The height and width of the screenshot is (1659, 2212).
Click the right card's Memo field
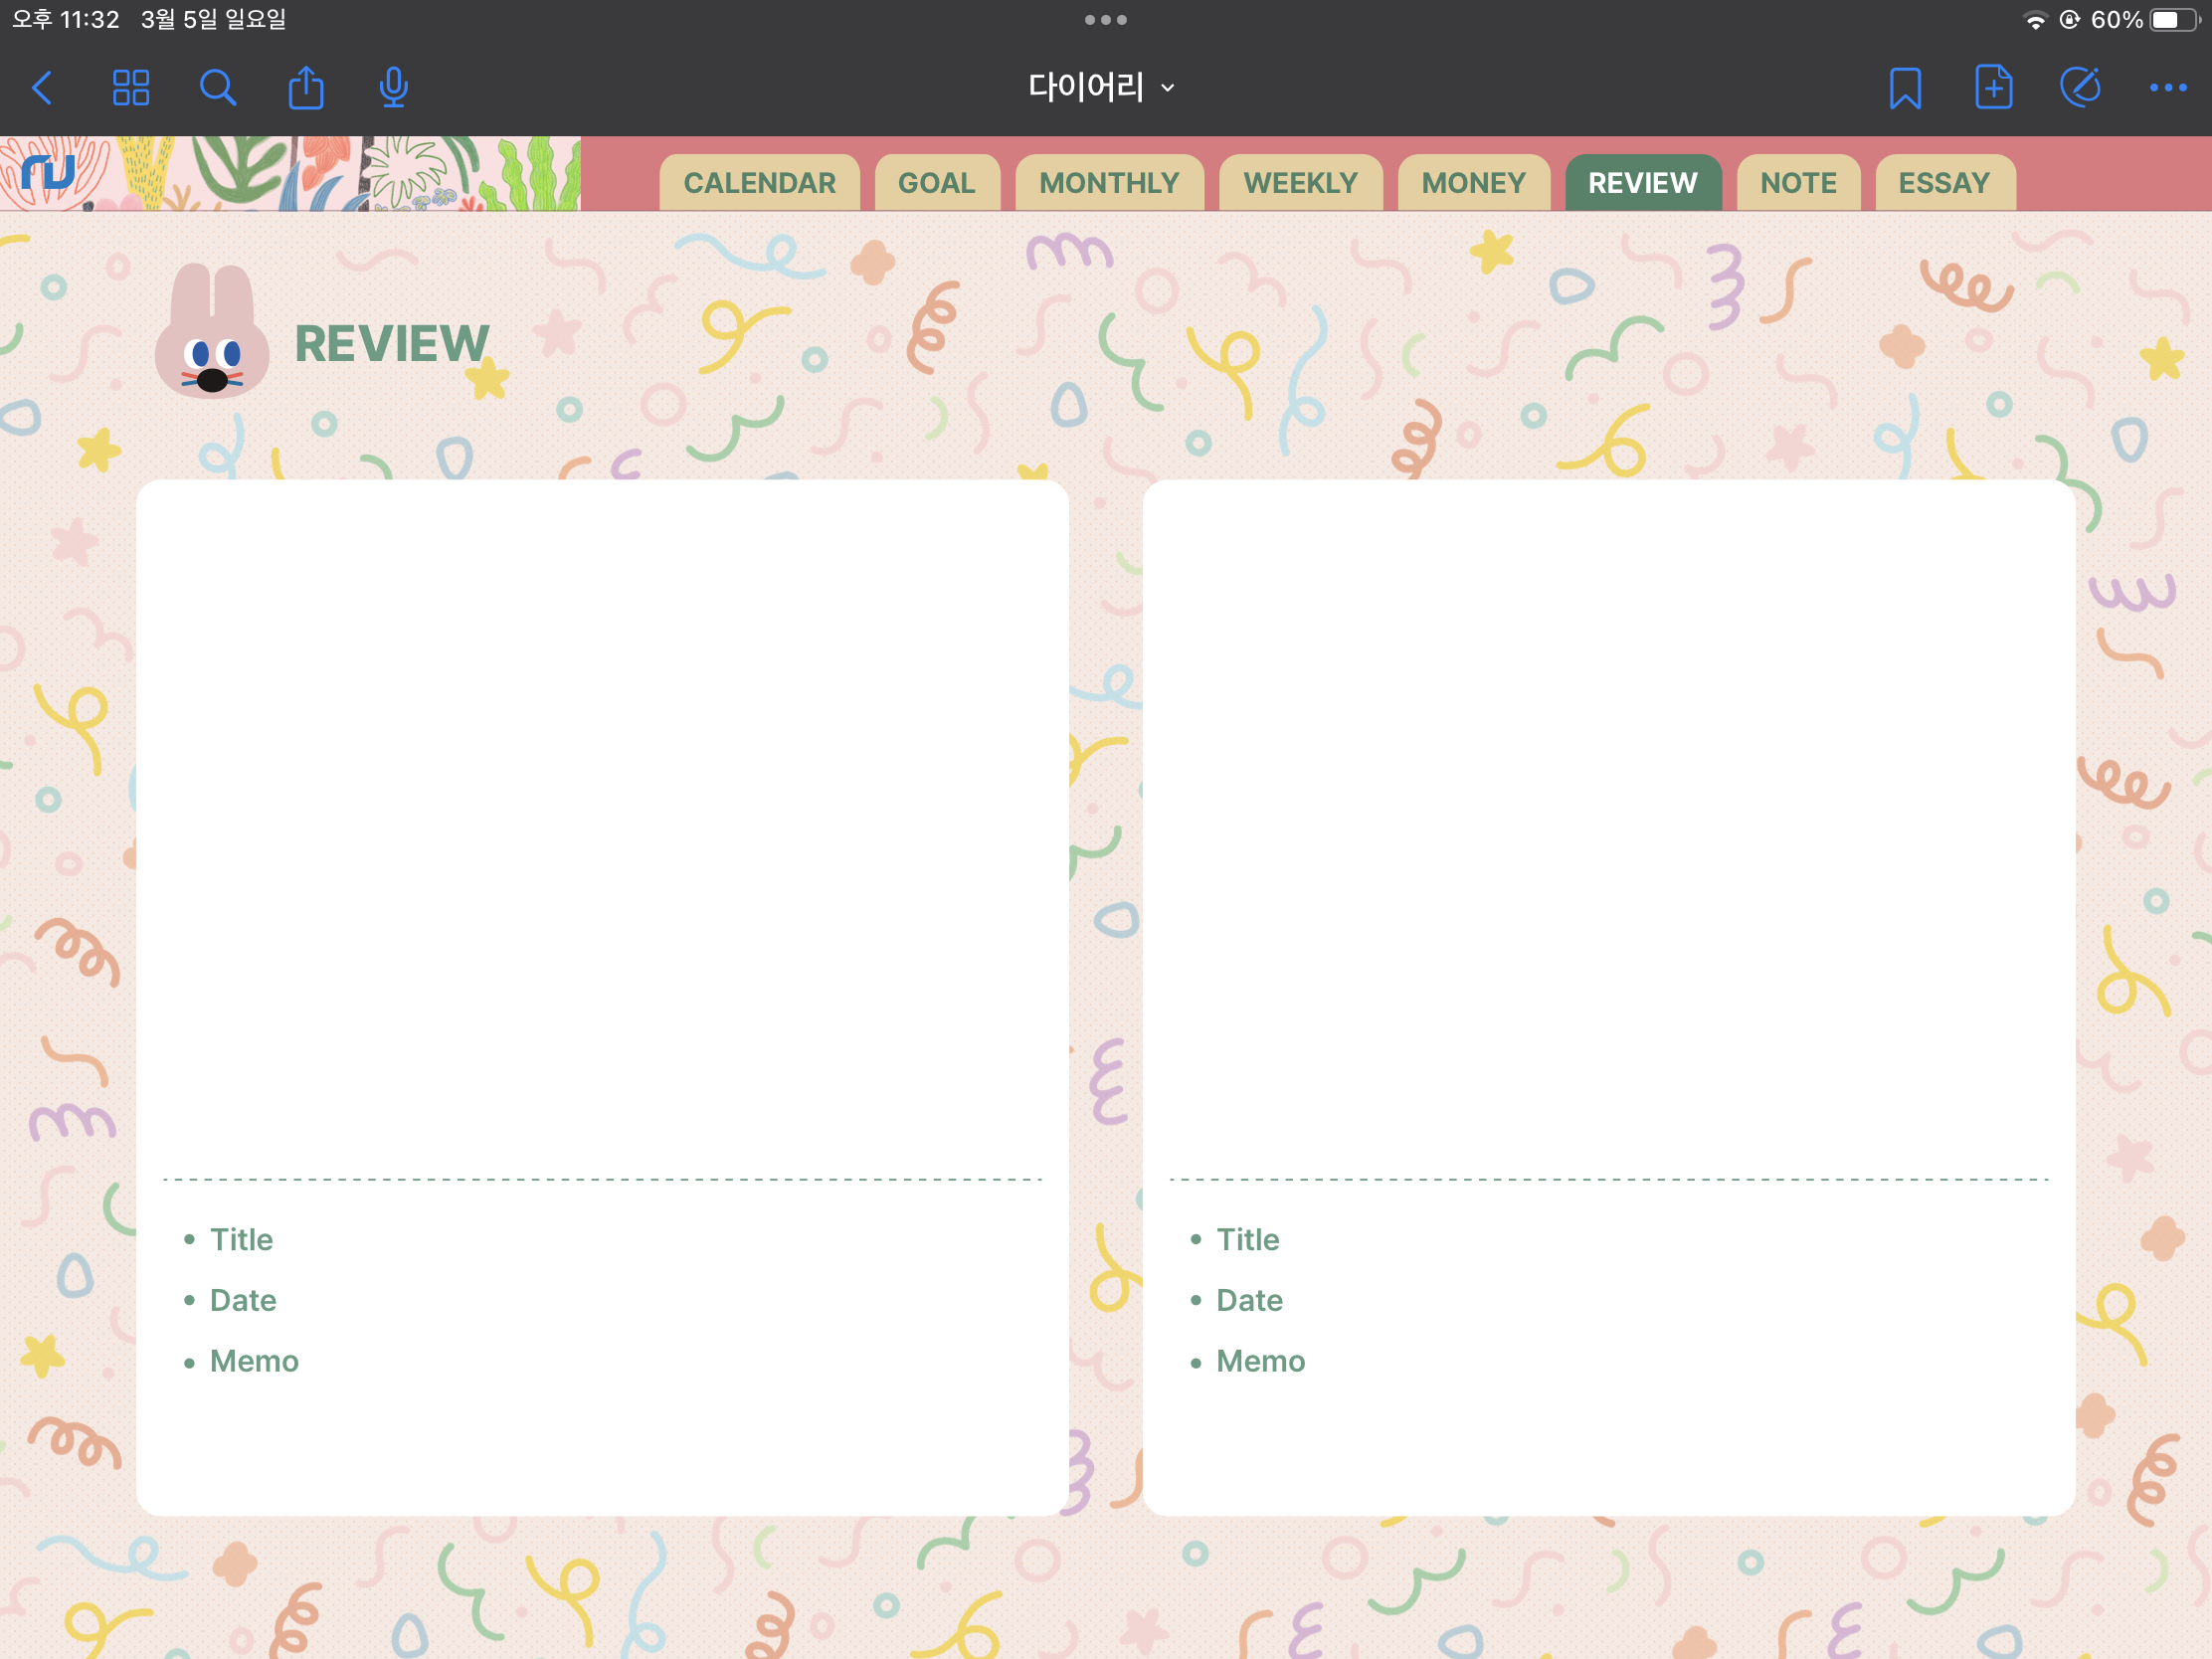[1260, 1361]
